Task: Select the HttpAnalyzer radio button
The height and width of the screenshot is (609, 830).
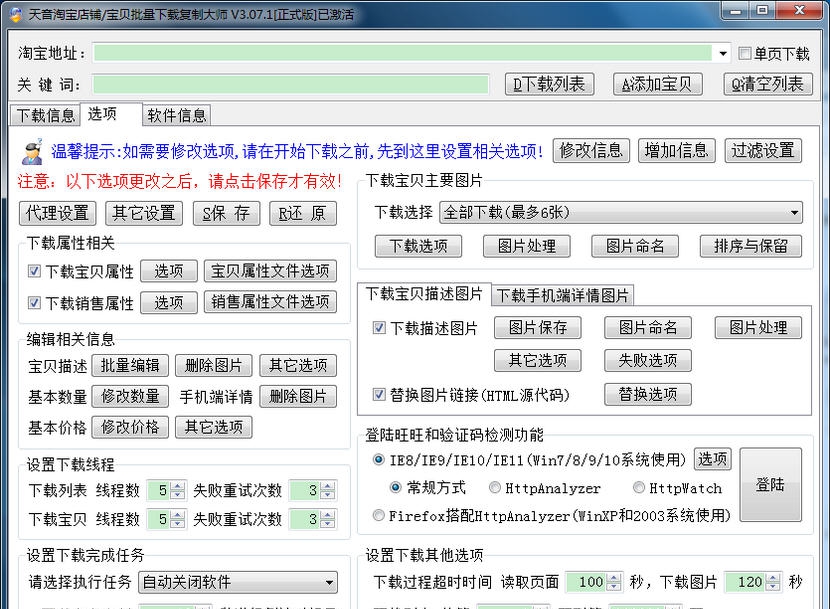Action: [495, 488]
